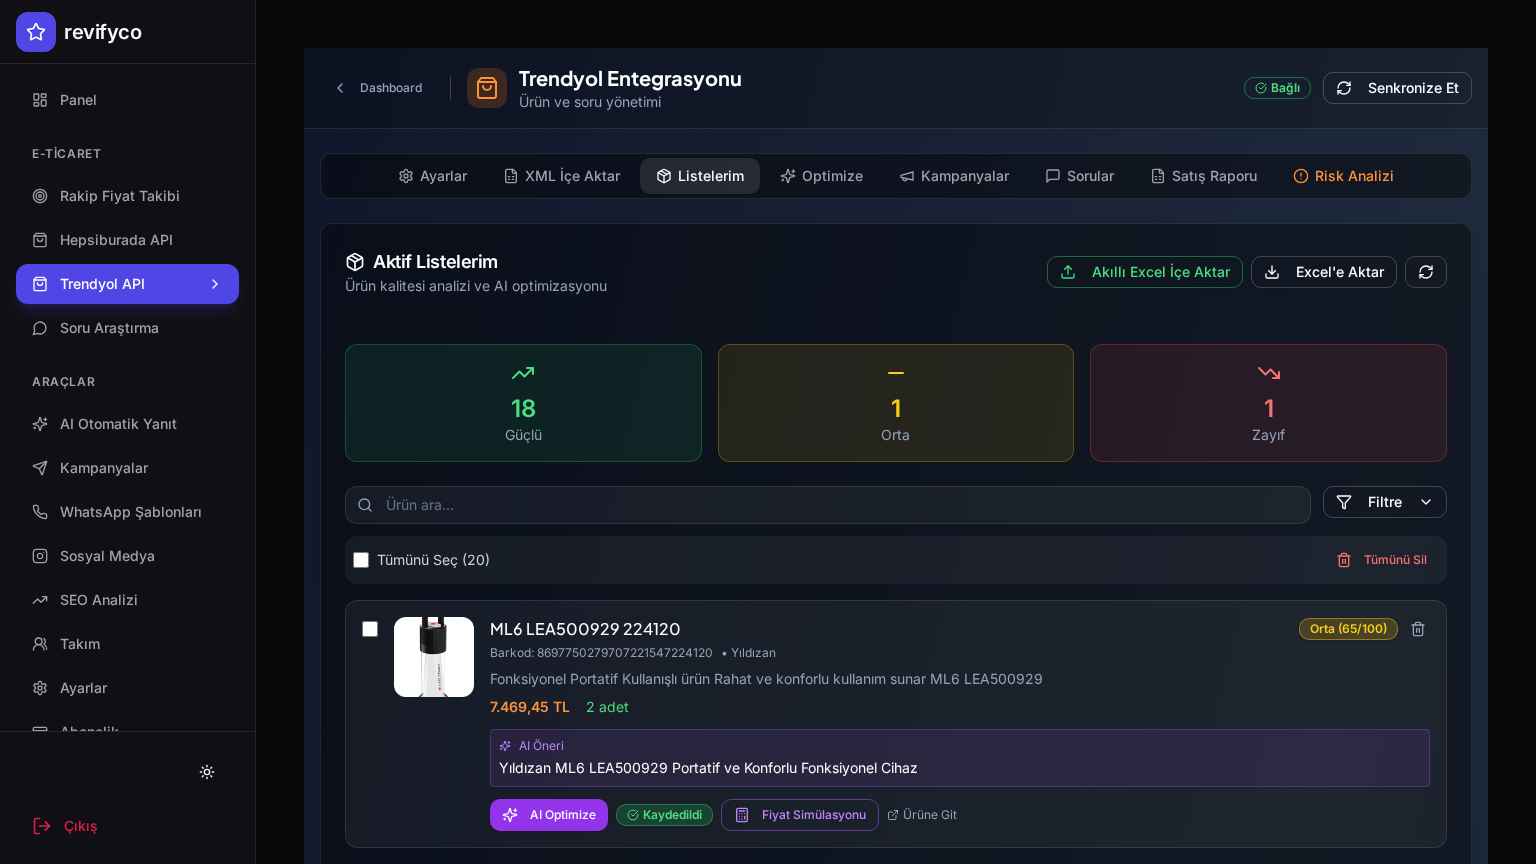Click into the Ürün ara search field
The height and width of the screenshot is (864, 1536).
pyautogui.click(x=828, y=505)
